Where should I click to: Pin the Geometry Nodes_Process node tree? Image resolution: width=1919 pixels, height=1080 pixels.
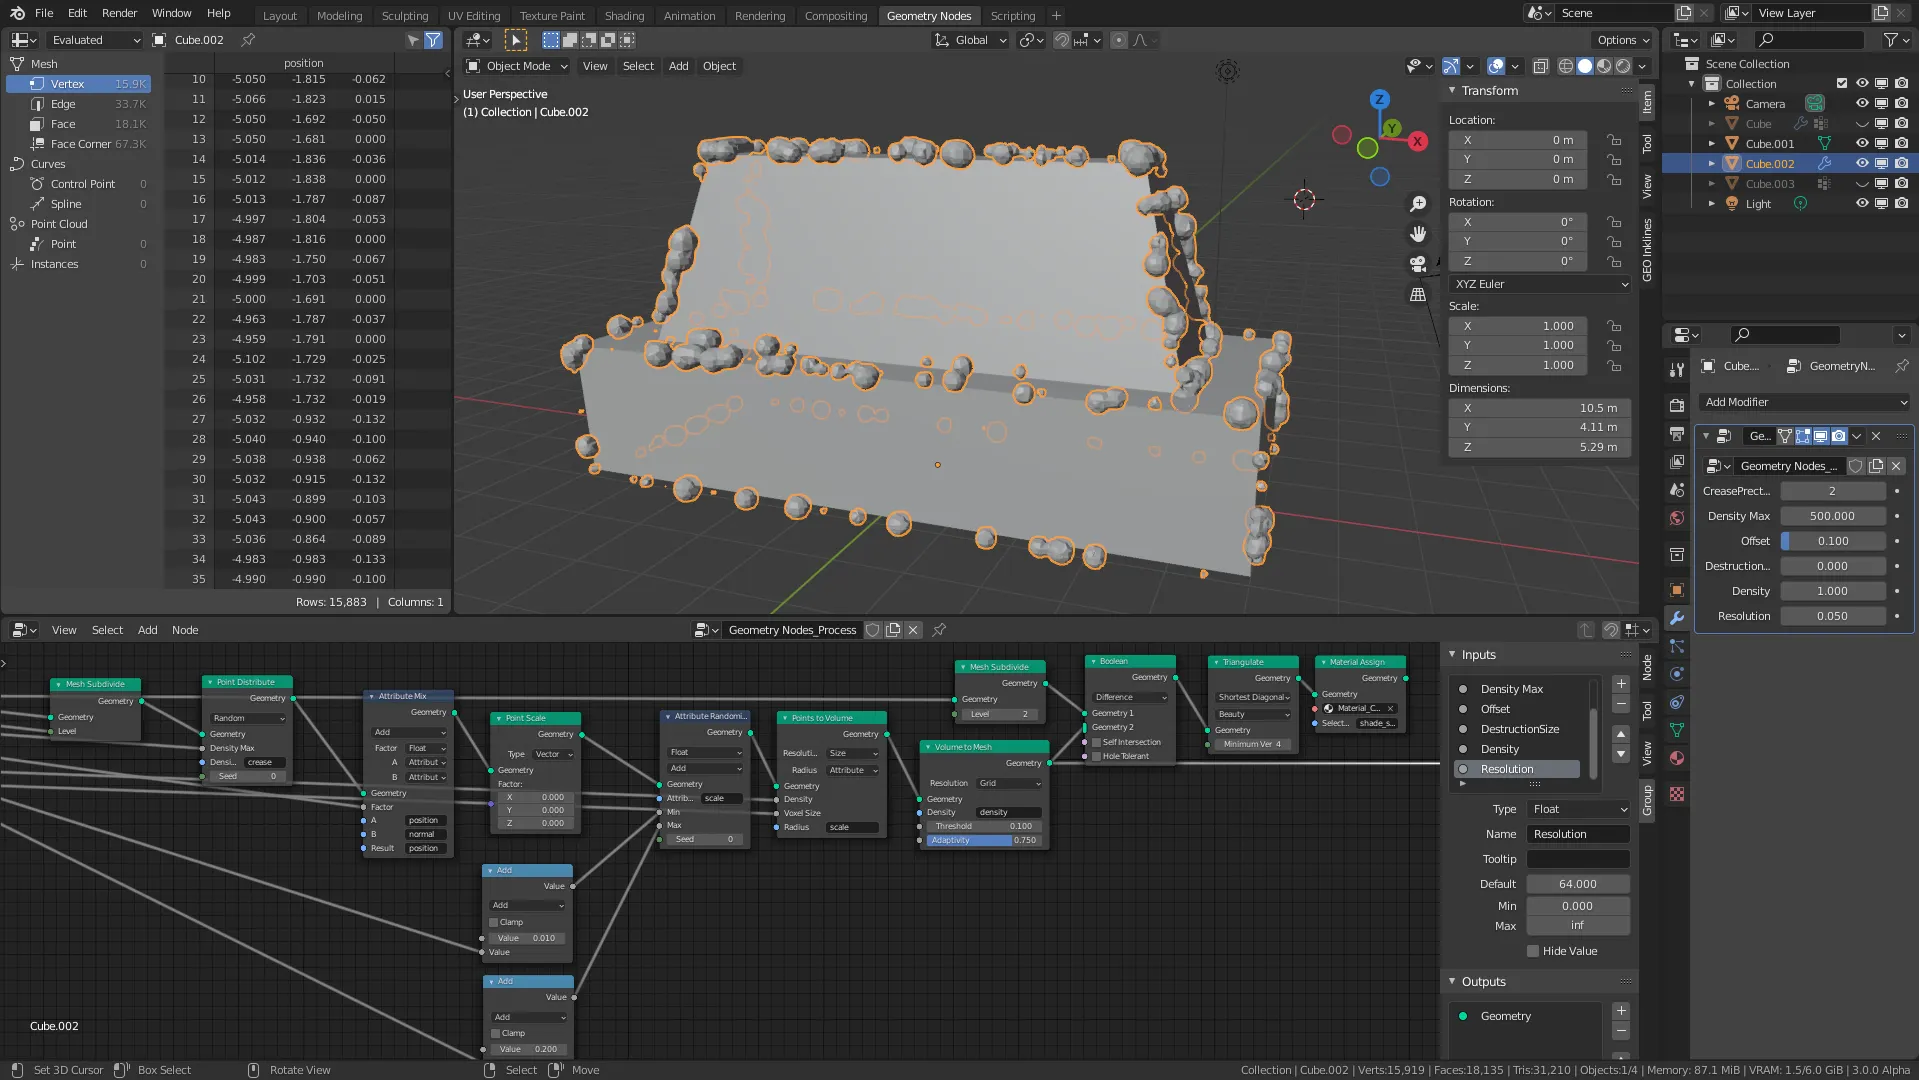coord(939,630)
